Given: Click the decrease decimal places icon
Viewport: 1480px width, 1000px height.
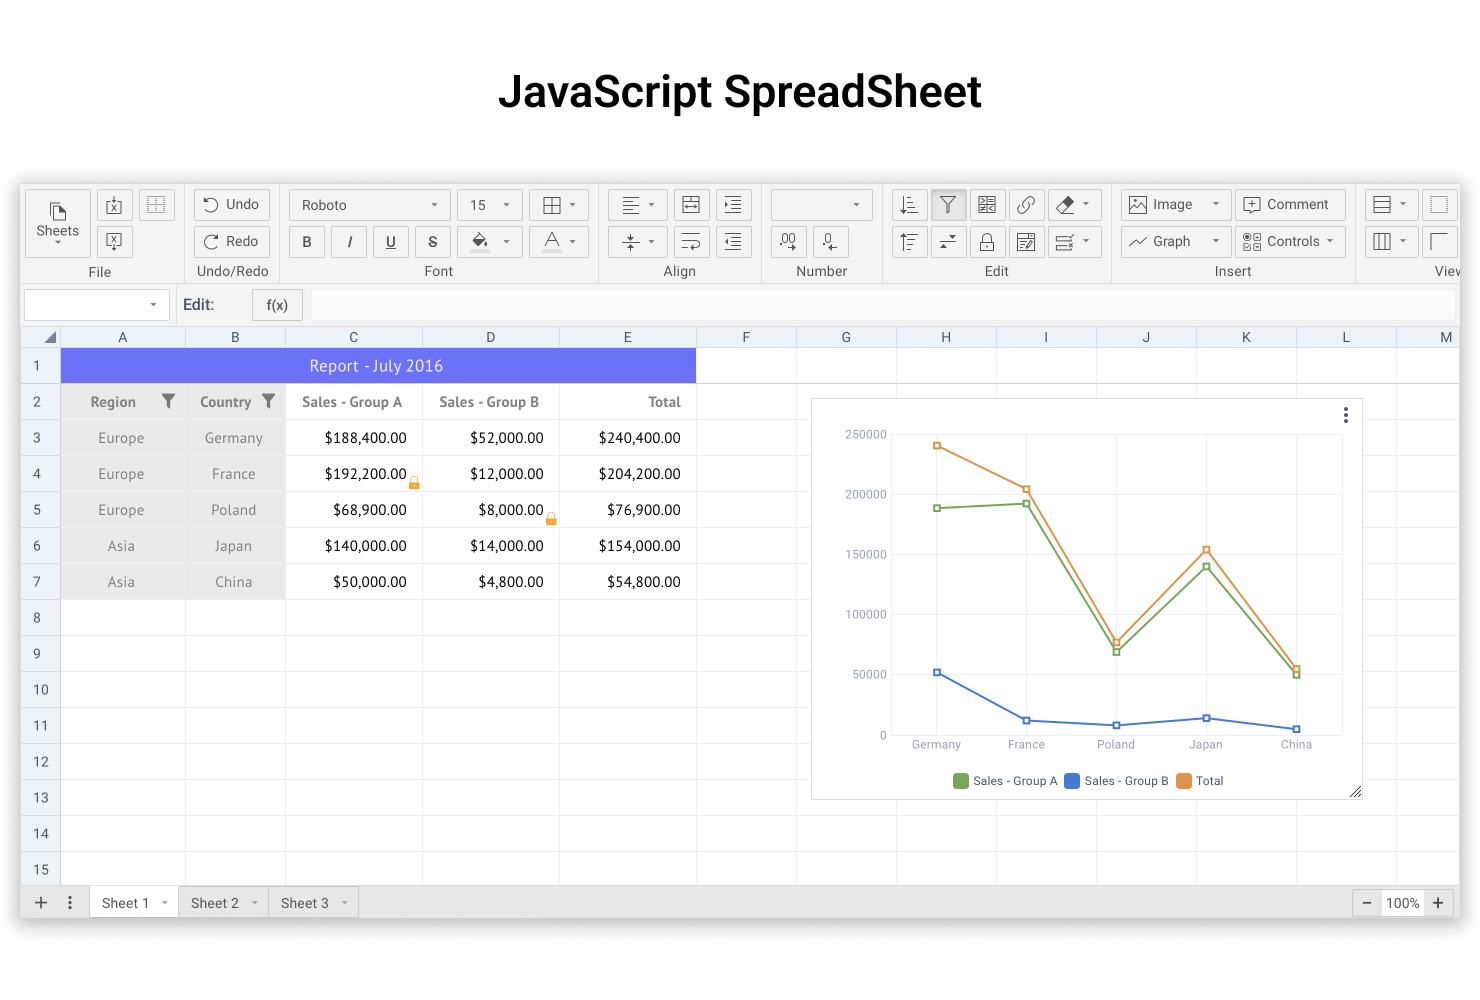Looking at the screenshot, I should tap(831, 241).
